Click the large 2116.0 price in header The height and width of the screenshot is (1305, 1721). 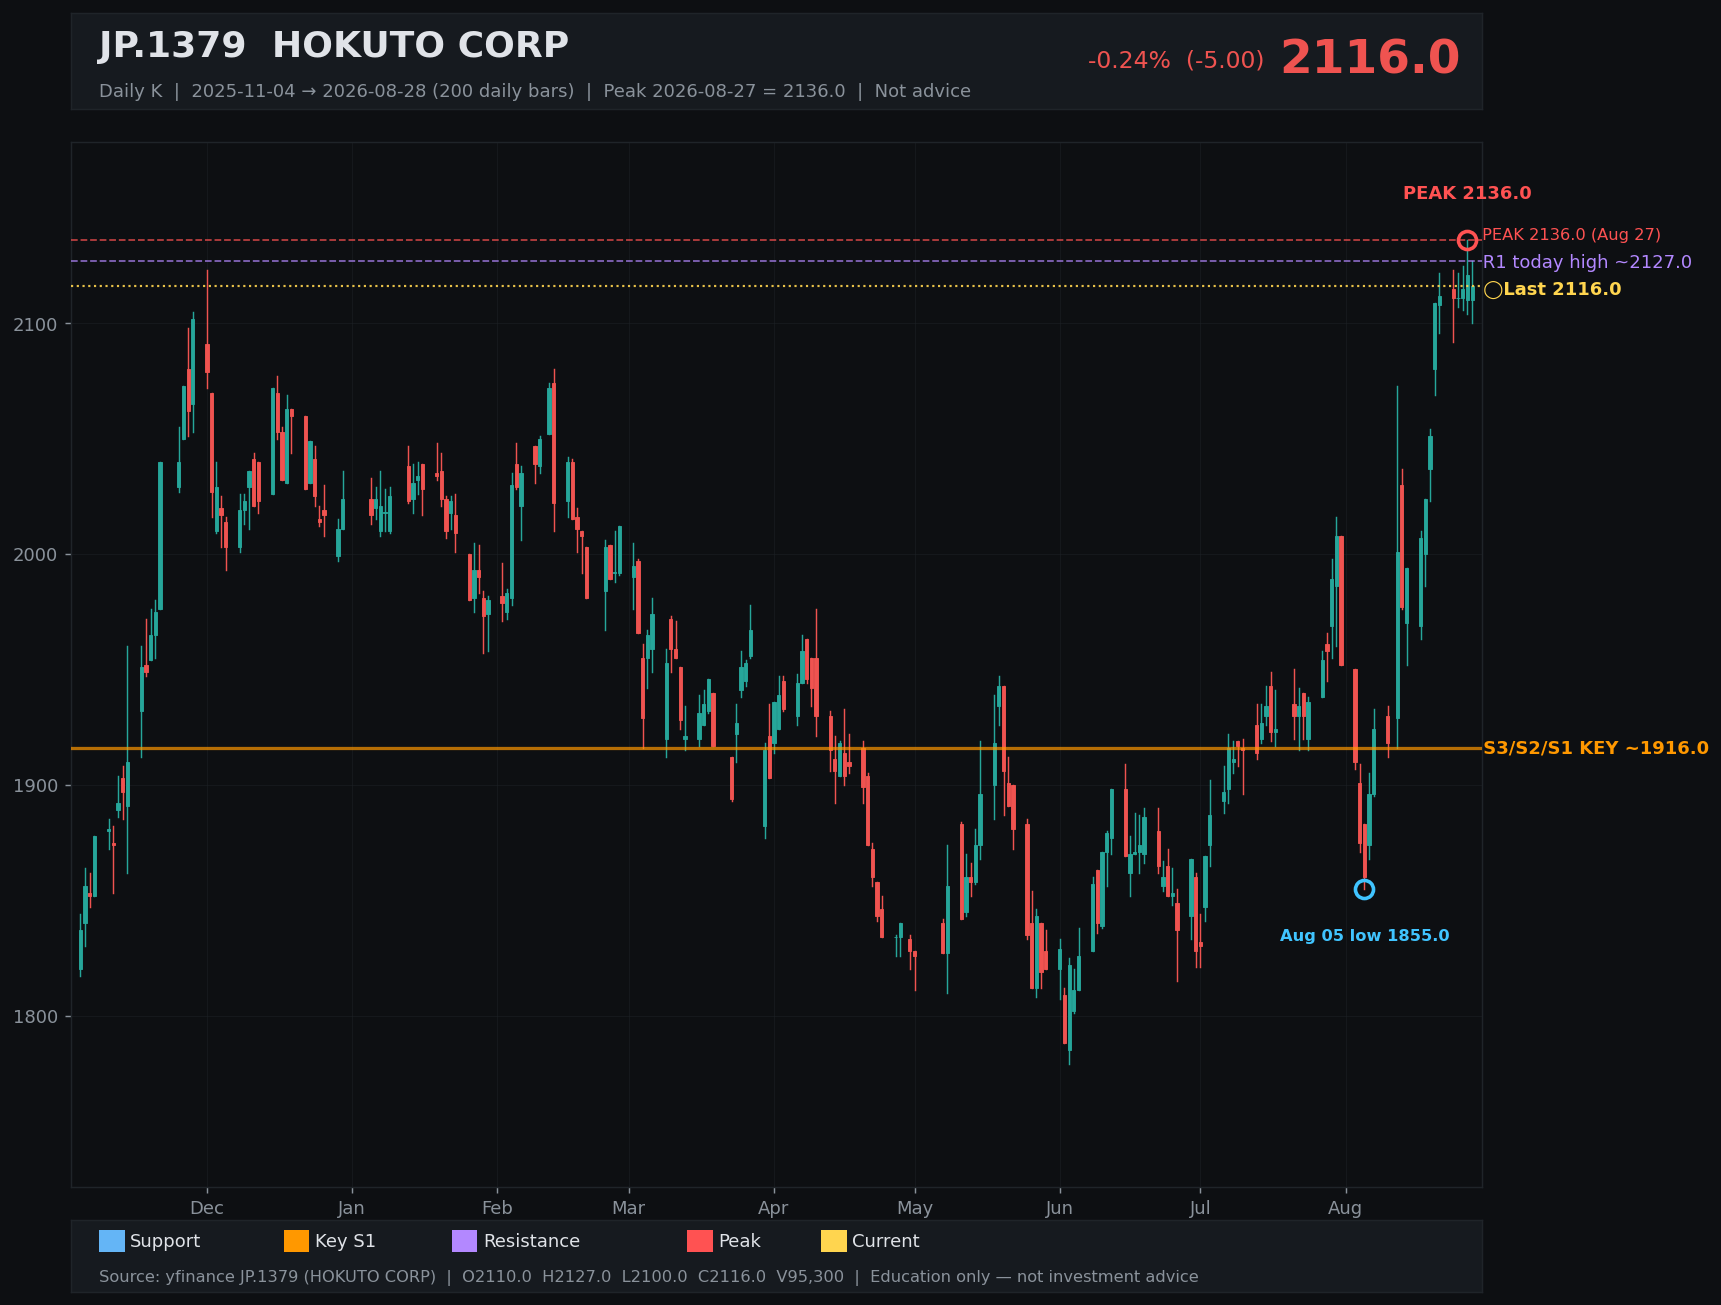(x=1370, y=58)
